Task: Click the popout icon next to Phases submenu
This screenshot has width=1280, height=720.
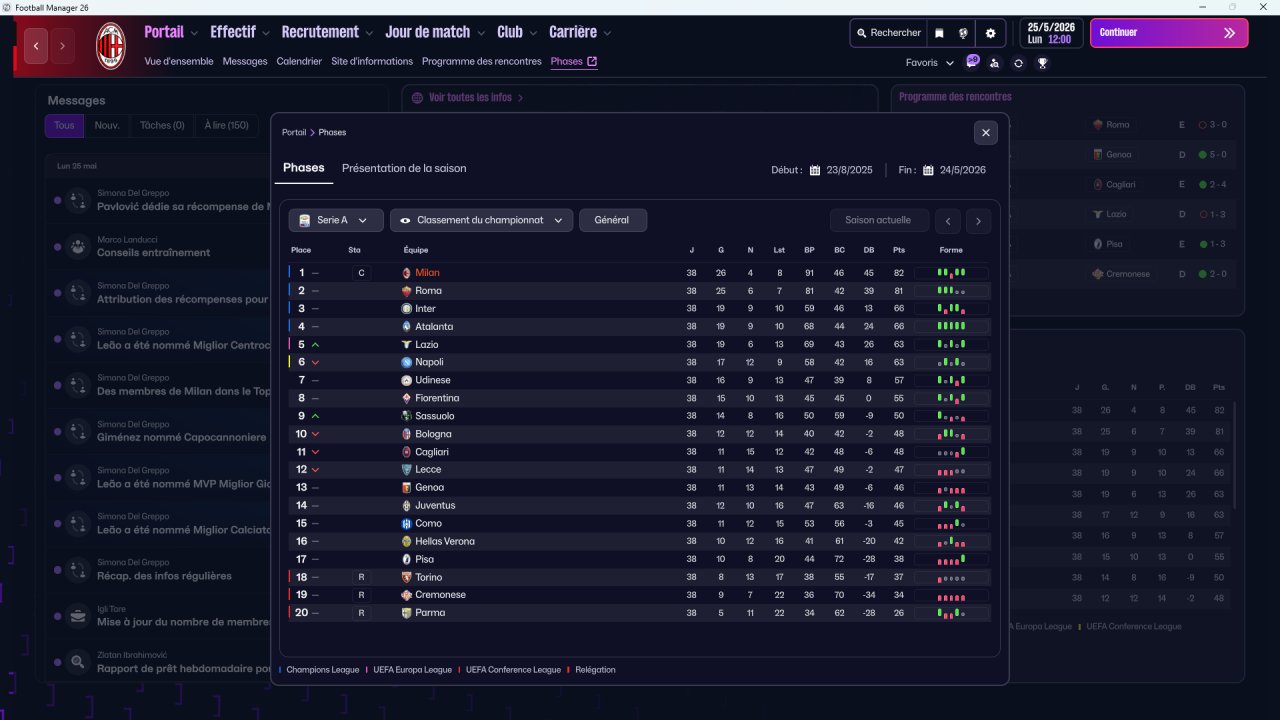Action: (x=592, y=61)
